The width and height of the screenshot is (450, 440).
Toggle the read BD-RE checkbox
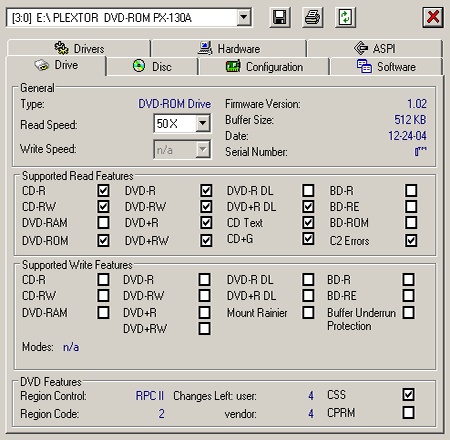pos(411,207)
